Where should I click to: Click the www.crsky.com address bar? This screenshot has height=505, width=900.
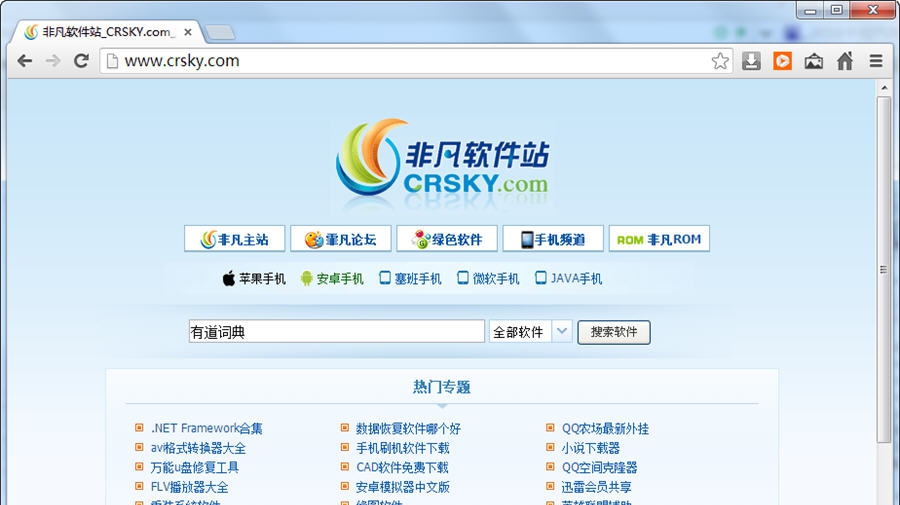[416, 61]
